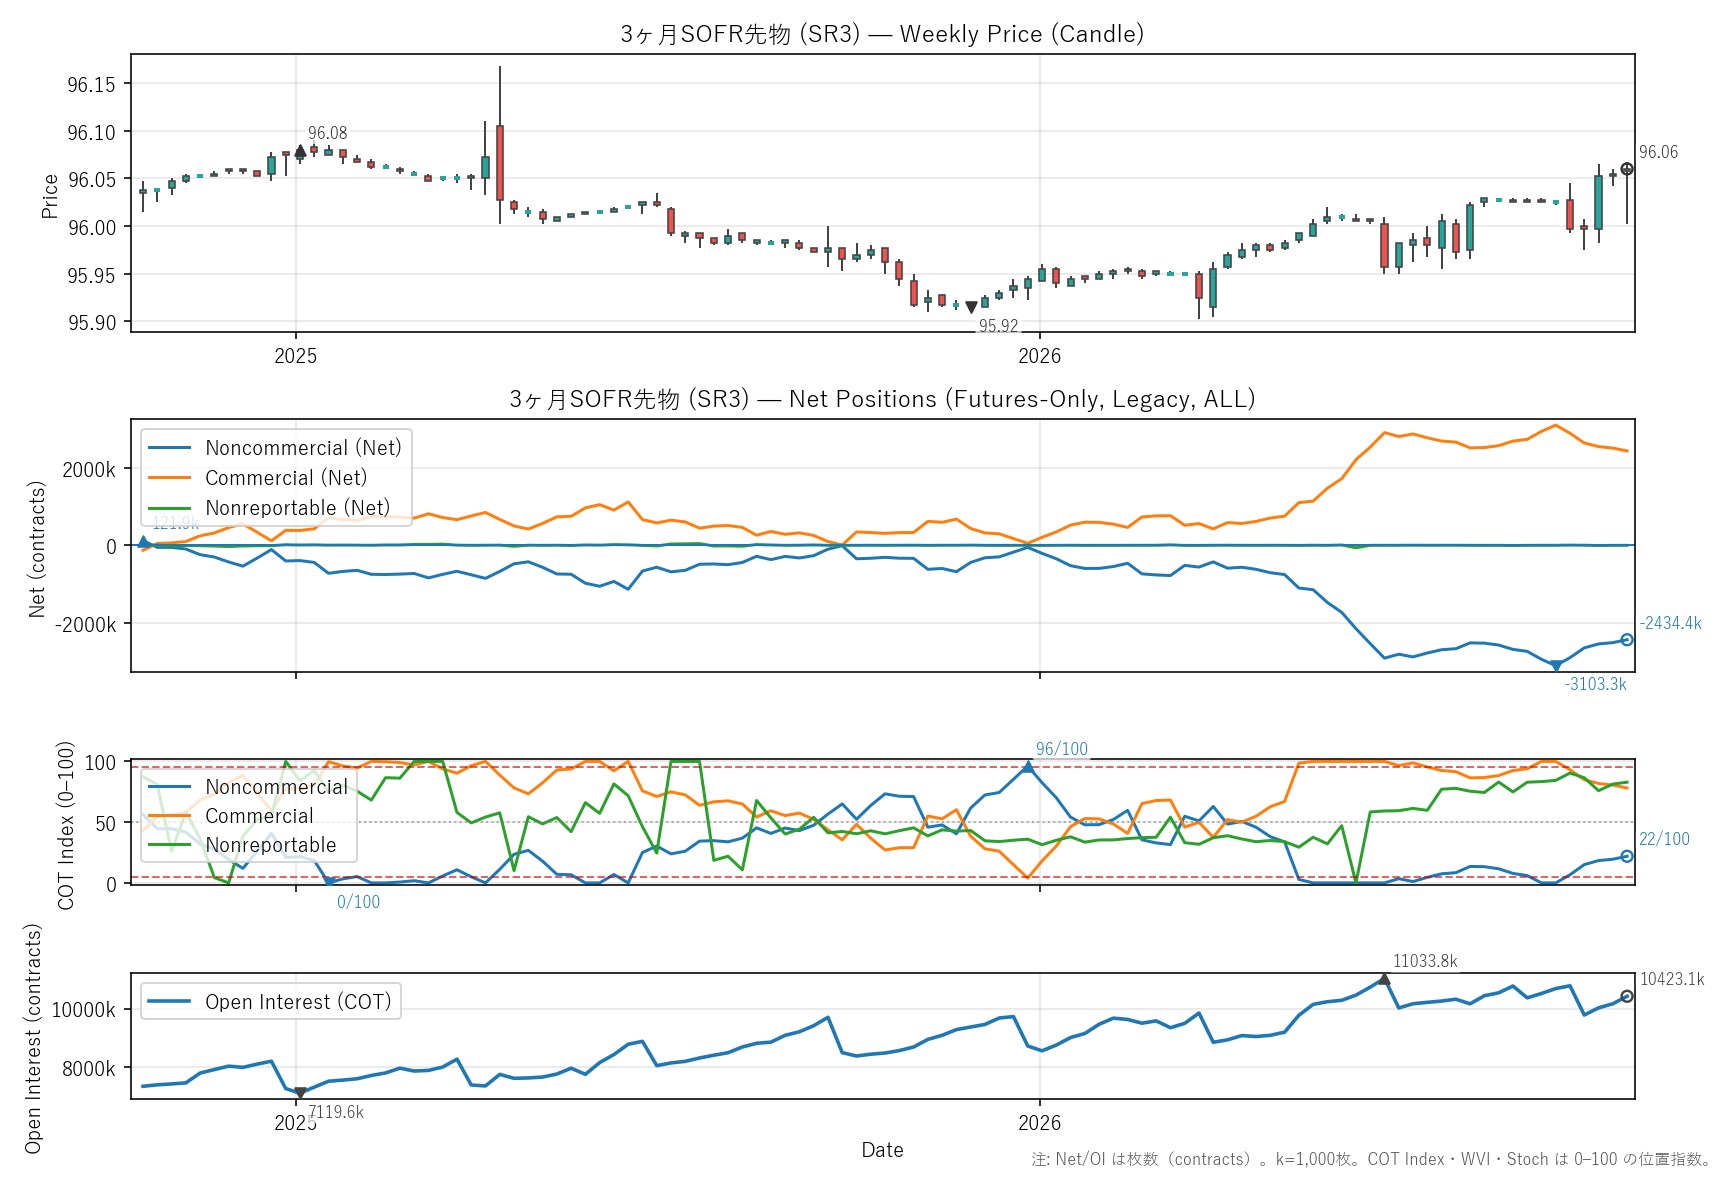Click the -2000k tick on the net positions axis
This screenshot has width=1728, height=1180.
click(x=85, y=624)
